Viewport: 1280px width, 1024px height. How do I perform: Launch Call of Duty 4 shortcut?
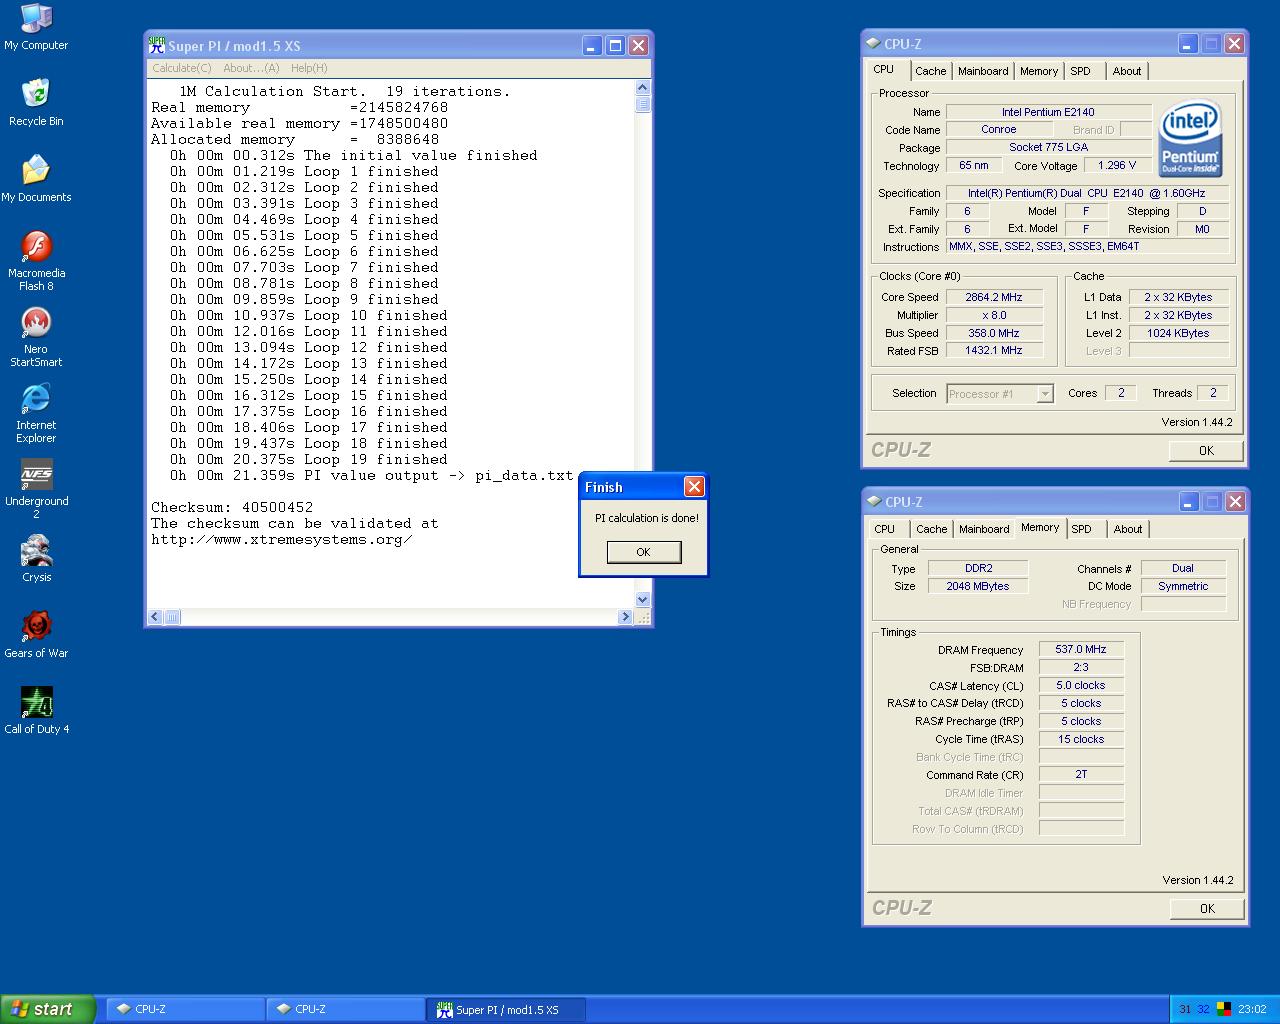[36, 710]
